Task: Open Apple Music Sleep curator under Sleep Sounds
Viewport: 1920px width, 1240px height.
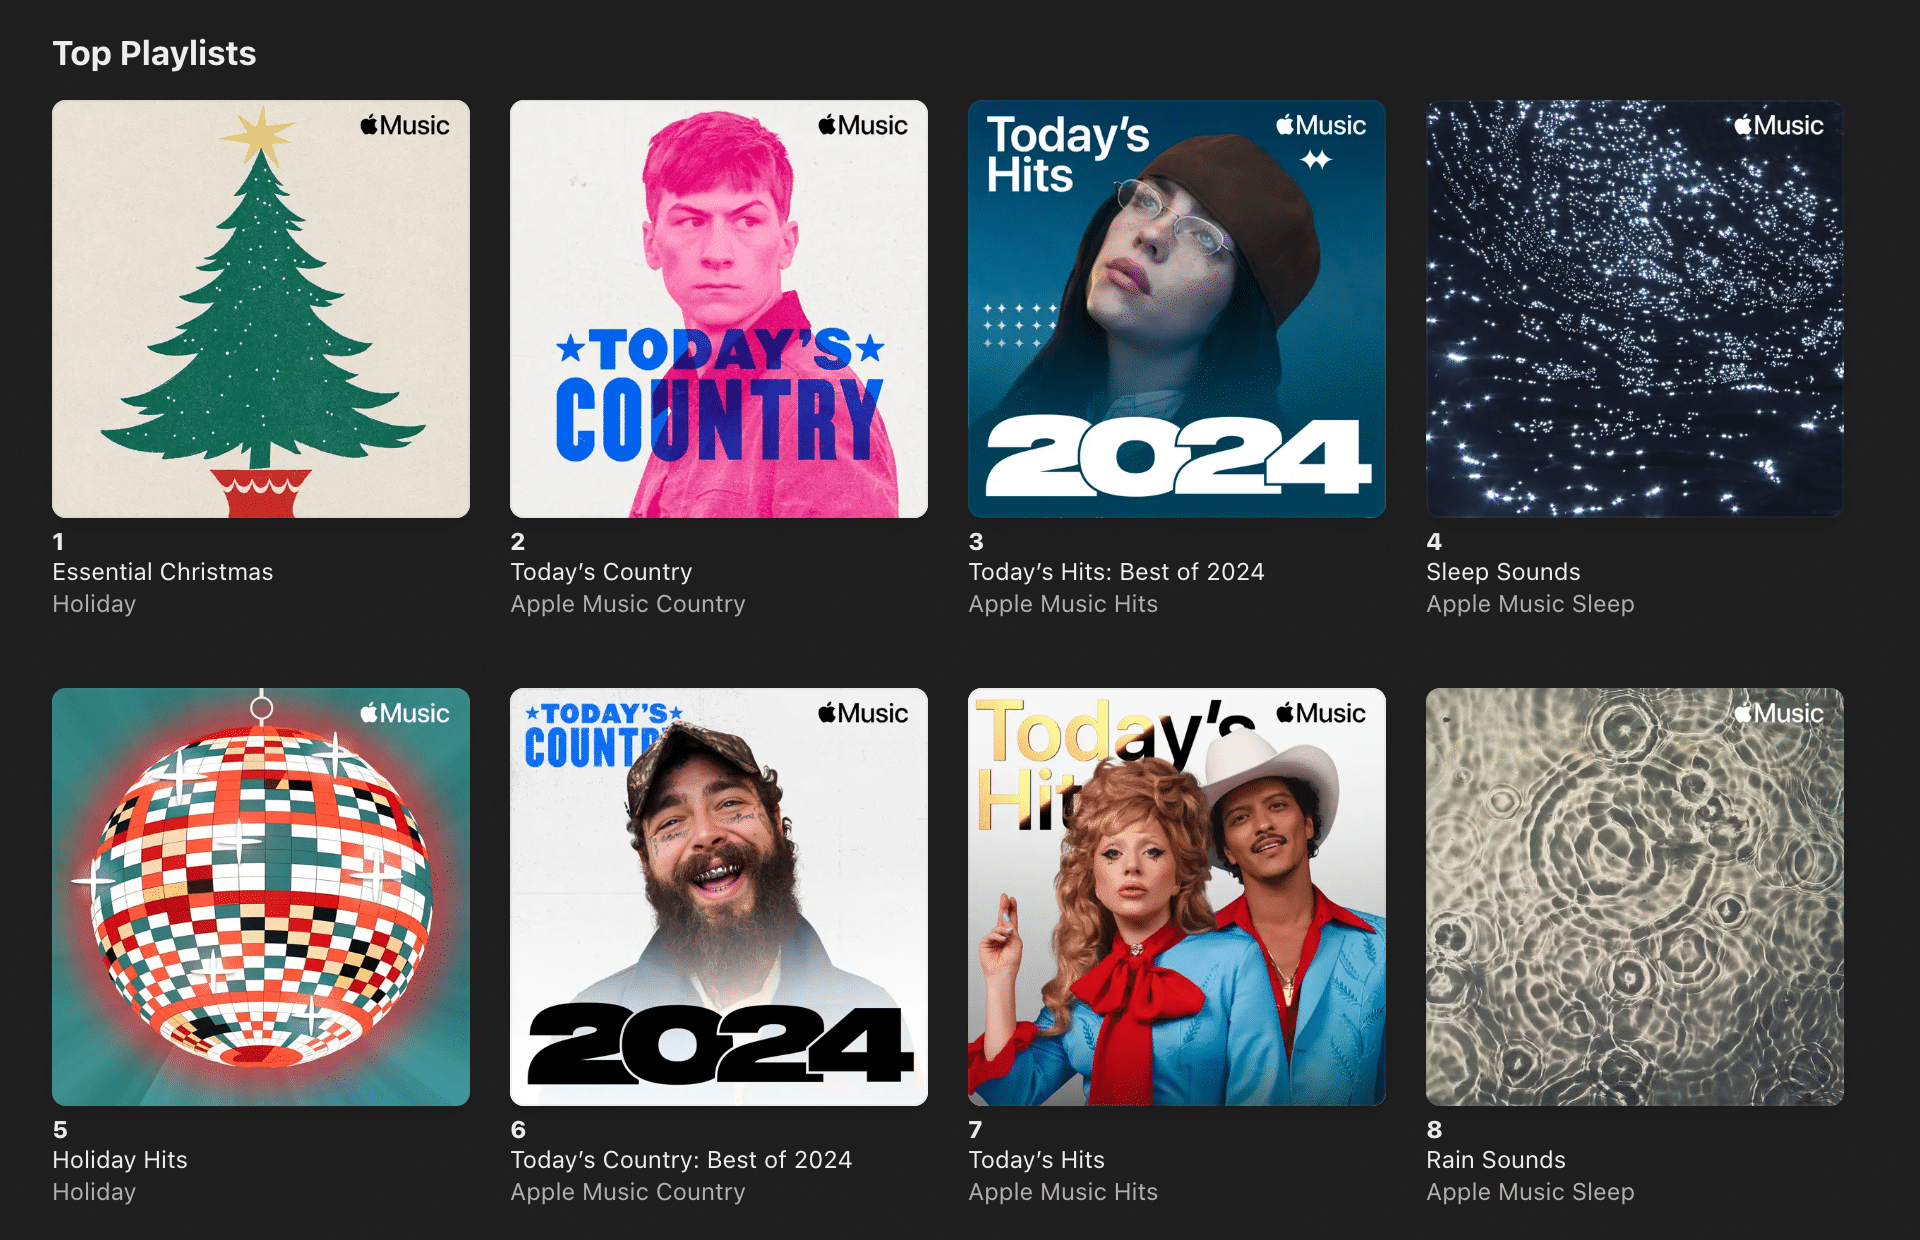Action: click(1530, 604)
